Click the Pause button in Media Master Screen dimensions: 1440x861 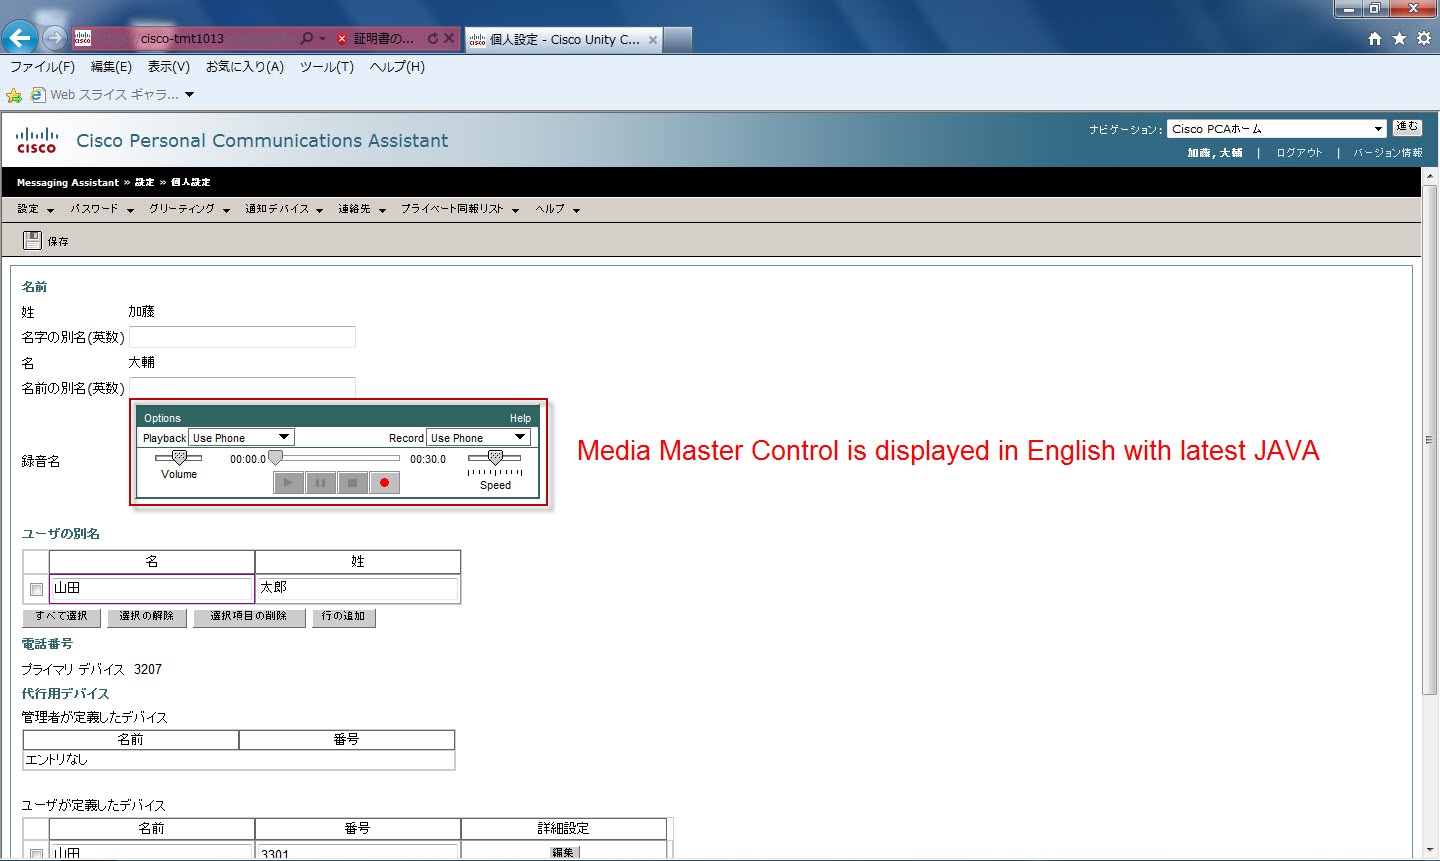320,483
